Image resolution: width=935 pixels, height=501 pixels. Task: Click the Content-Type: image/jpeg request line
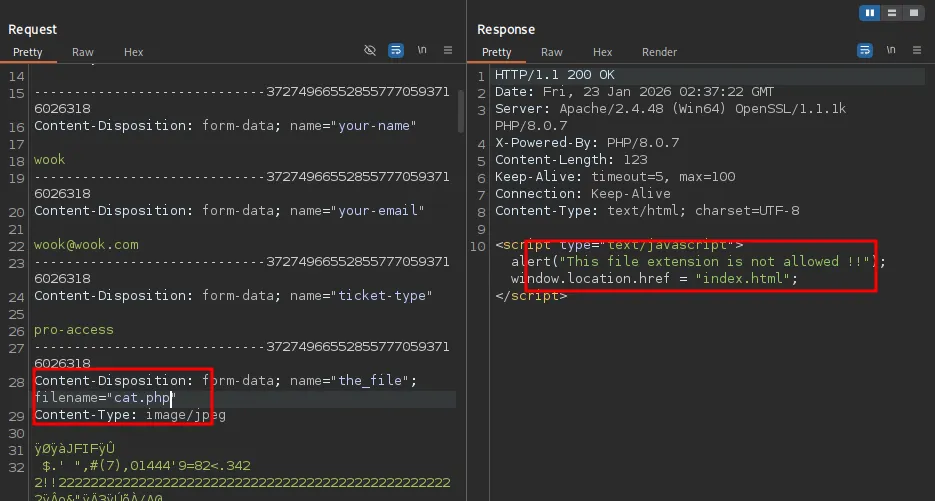coord(130,415)
